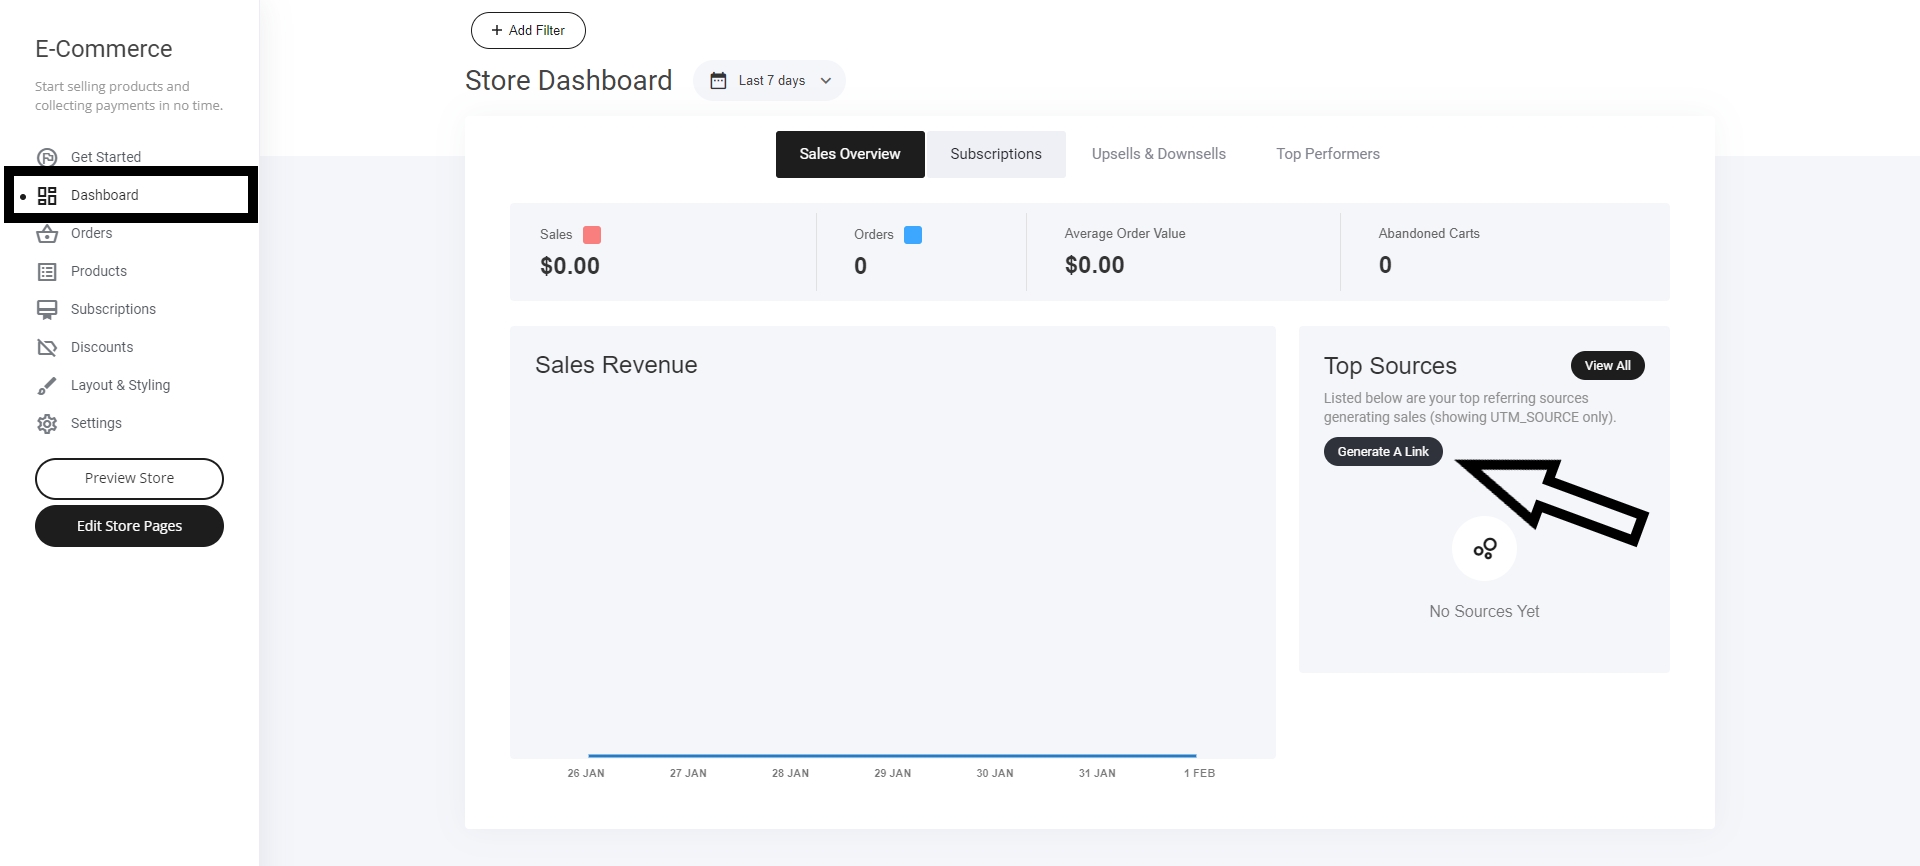Screen dimensions: 1920x866
Task: Open the Upsells & Downsells tab
Action: click(x=1158, y=154)
